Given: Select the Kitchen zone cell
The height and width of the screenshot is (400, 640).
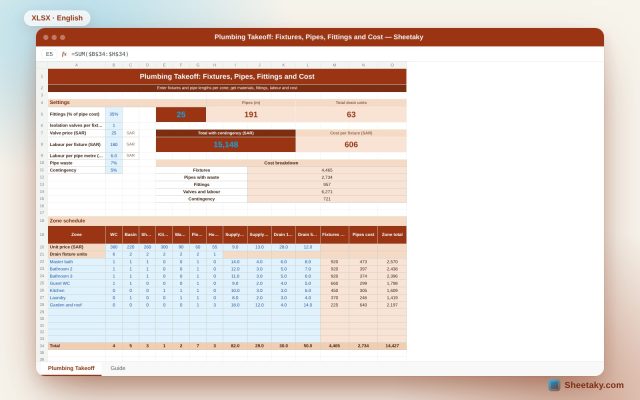Looking at the screenshot, I should click(76, 291).
